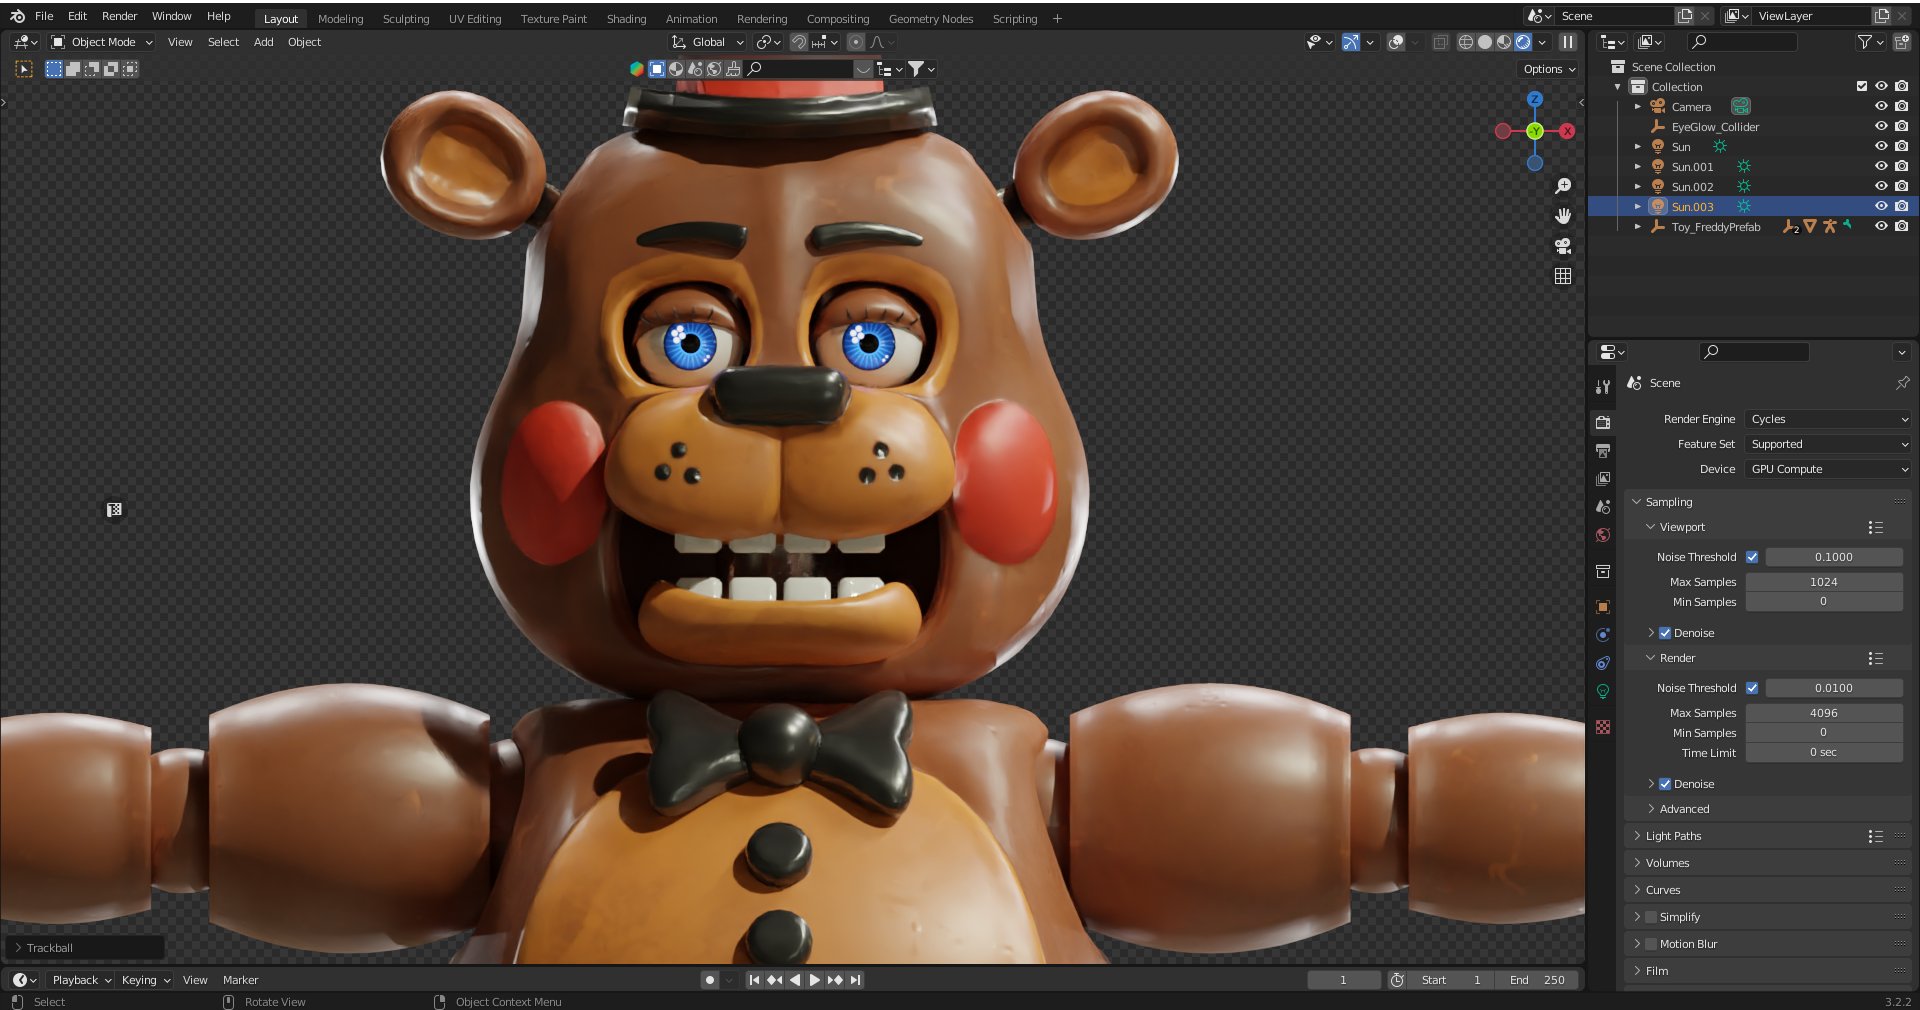This screenshot has height=1010, width=1920.
Task: Open the Feature Set dropdown
Action: (x=1828, y=444)
